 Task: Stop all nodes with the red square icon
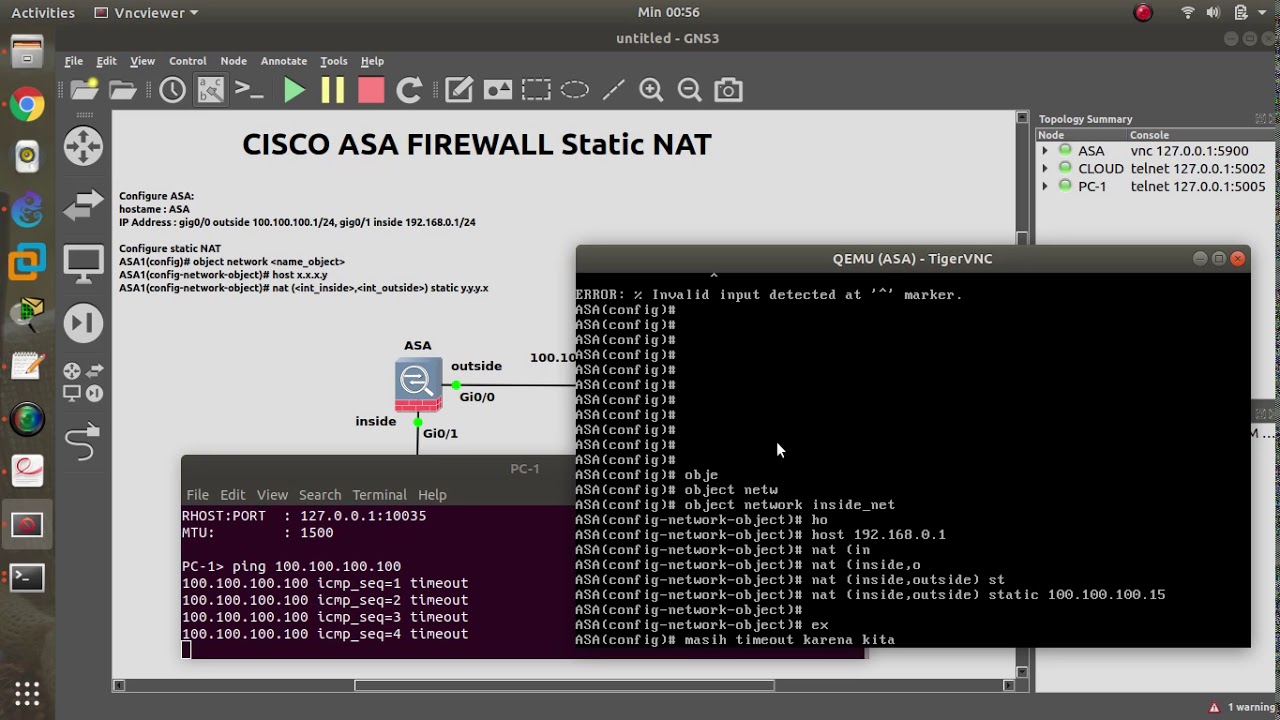[371, 91]
